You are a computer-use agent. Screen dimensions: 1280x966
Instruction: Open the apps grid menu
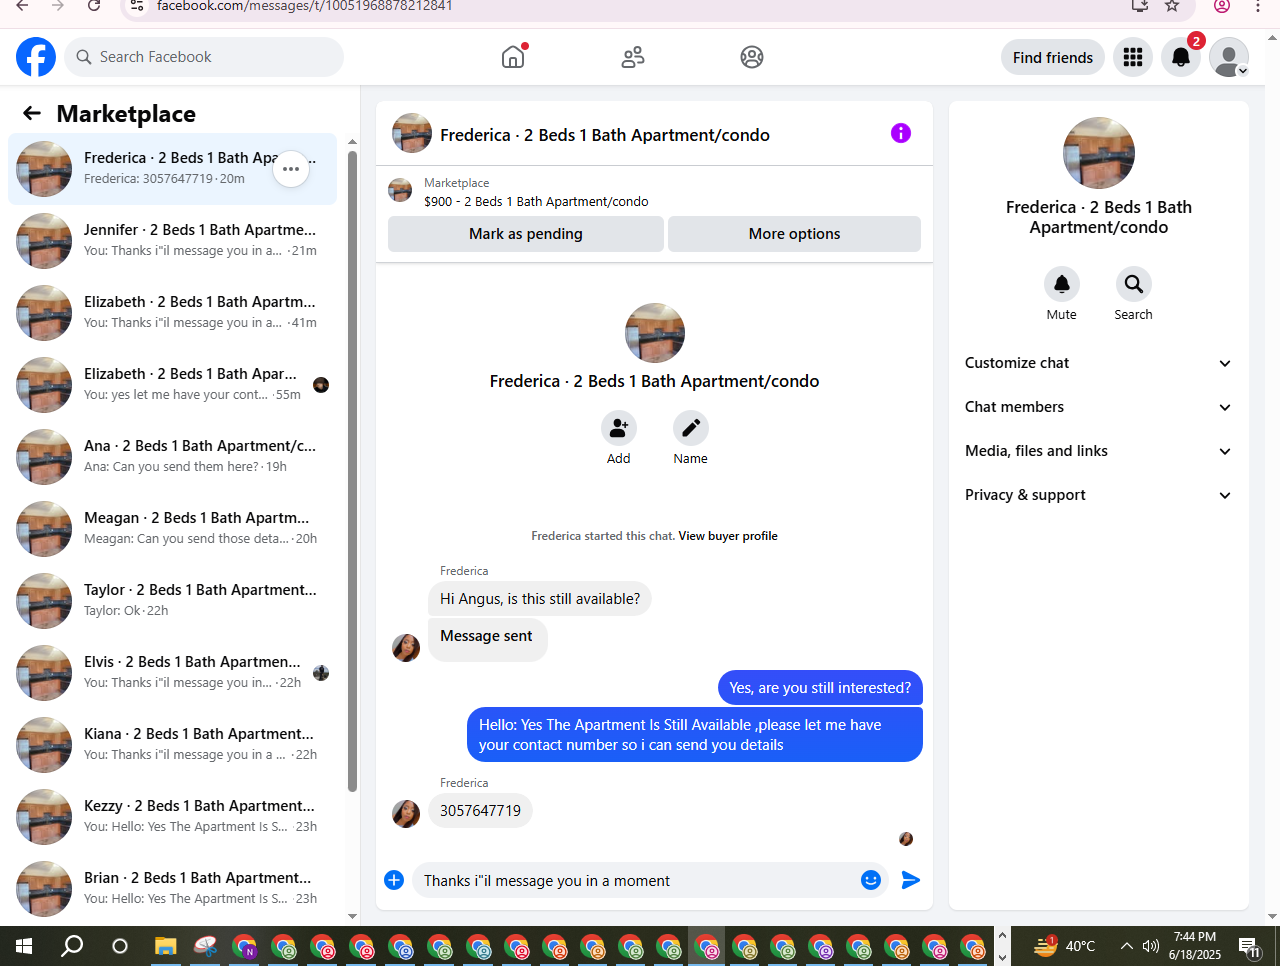(x=1133, y=57)
